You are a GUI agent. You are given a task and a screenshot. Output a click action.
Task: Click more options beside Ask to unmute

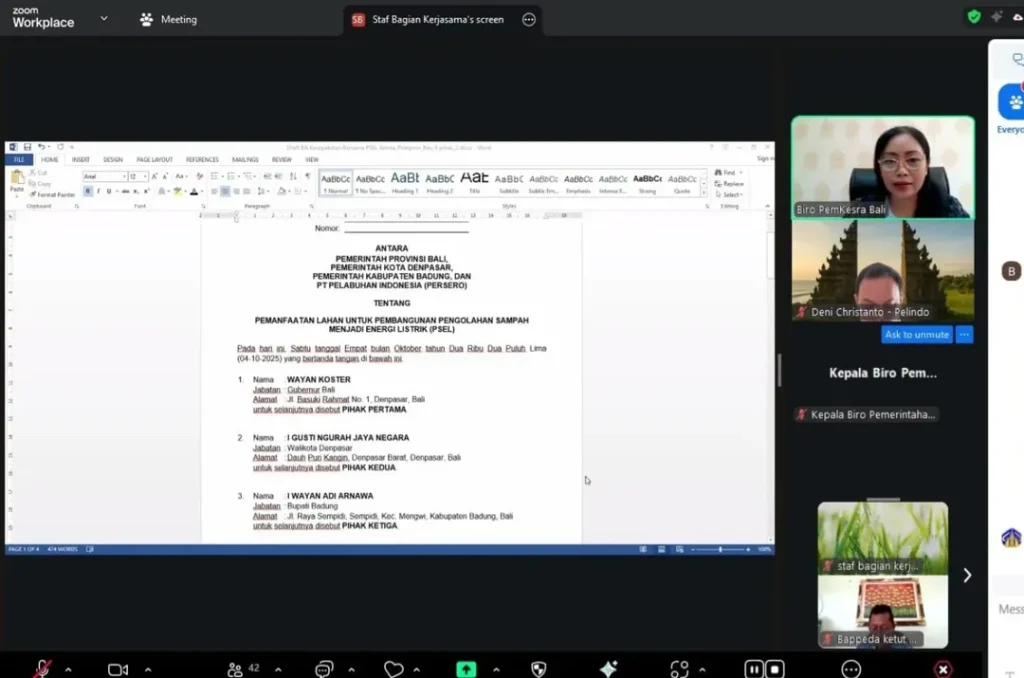click(x=964, y=334)
